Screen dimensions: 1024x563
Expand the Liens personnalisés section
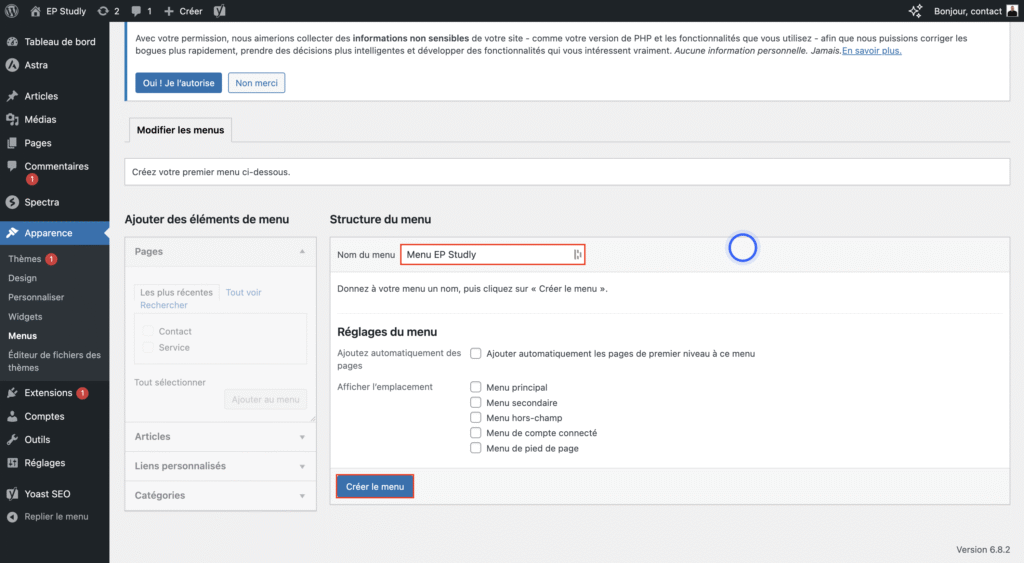(221, 466)
